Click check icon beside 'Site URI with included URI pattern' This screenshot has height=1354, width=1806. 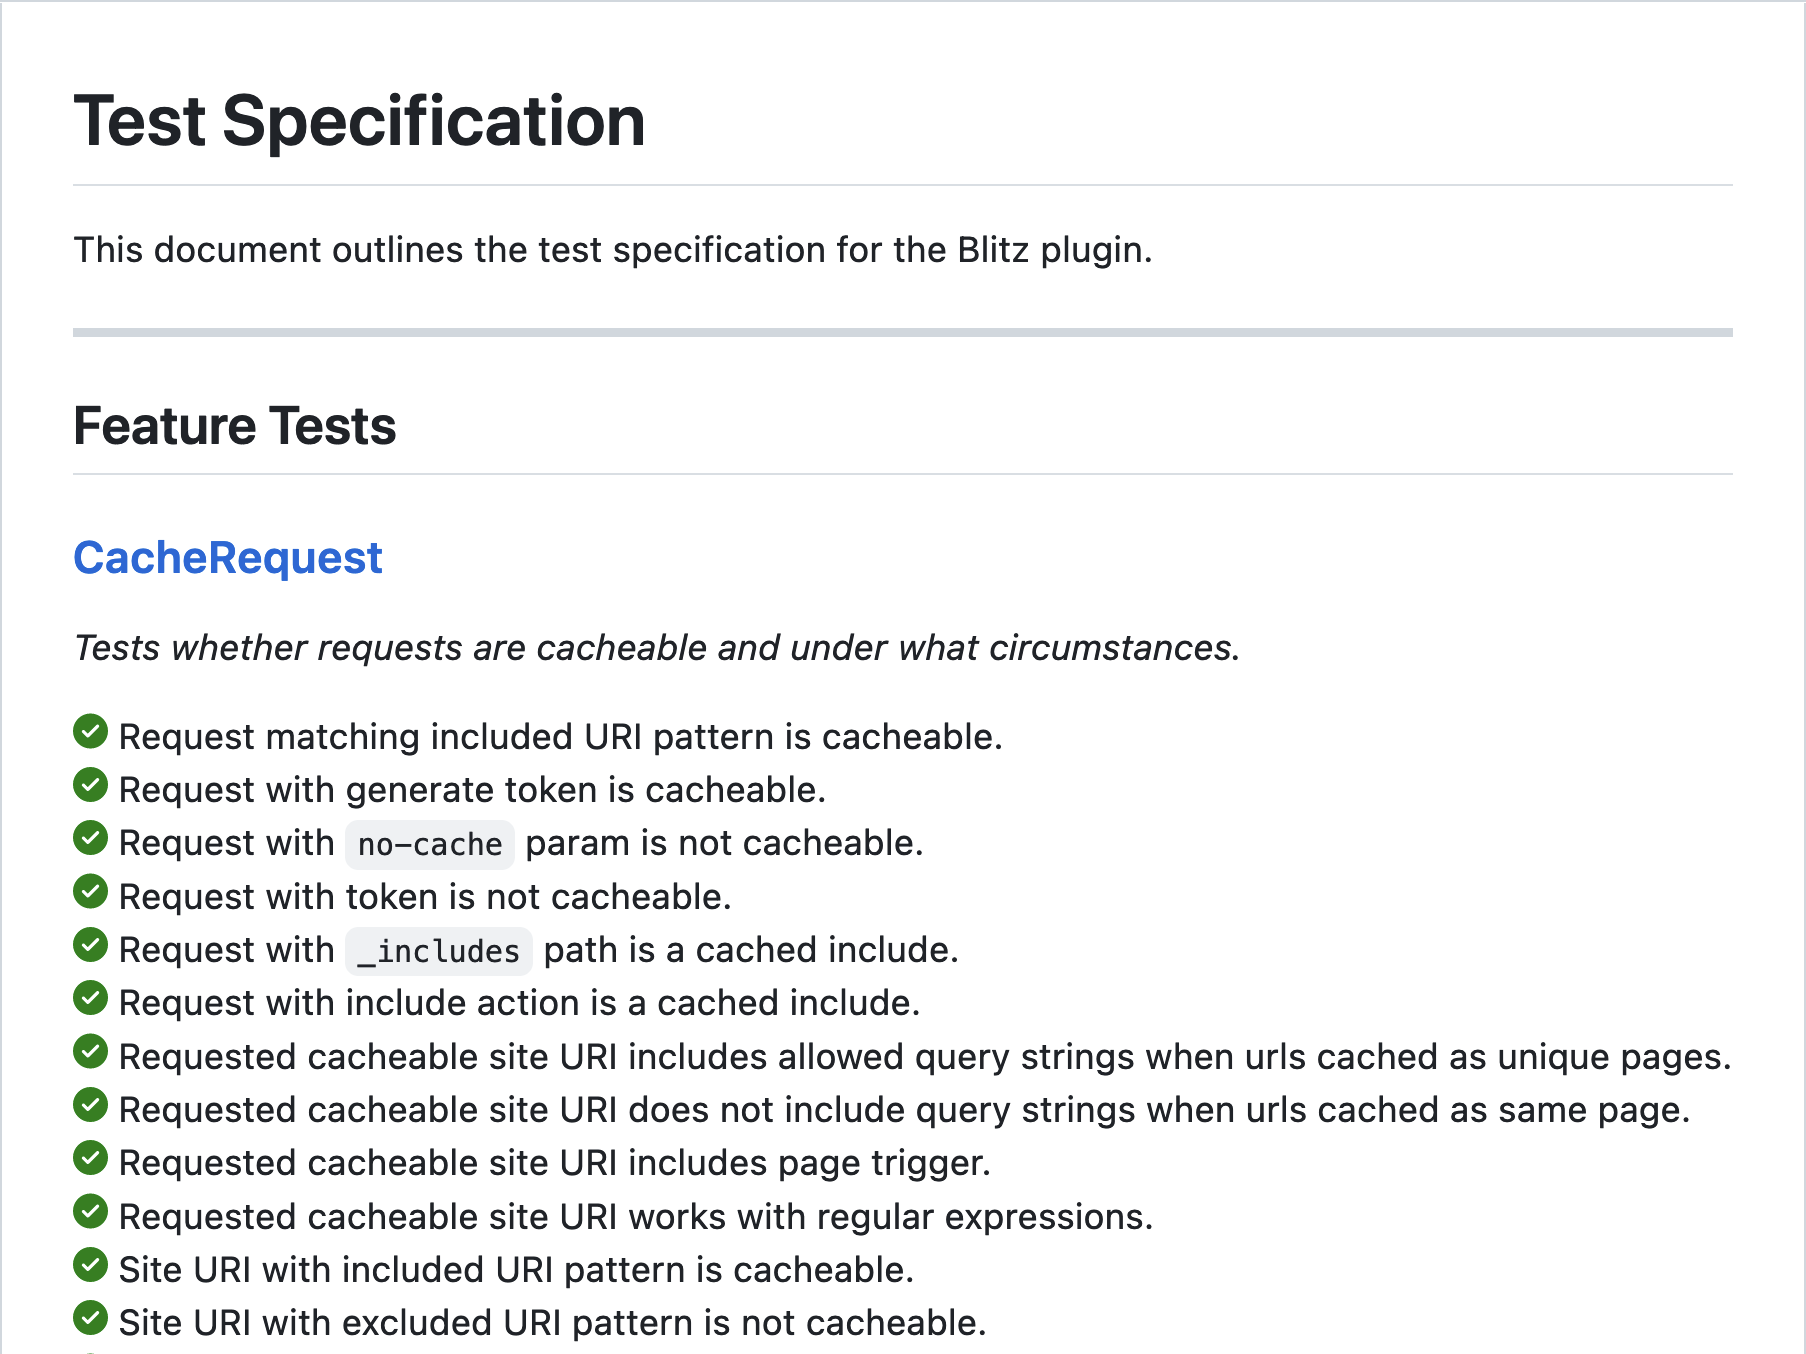(x=90, y=1265)
